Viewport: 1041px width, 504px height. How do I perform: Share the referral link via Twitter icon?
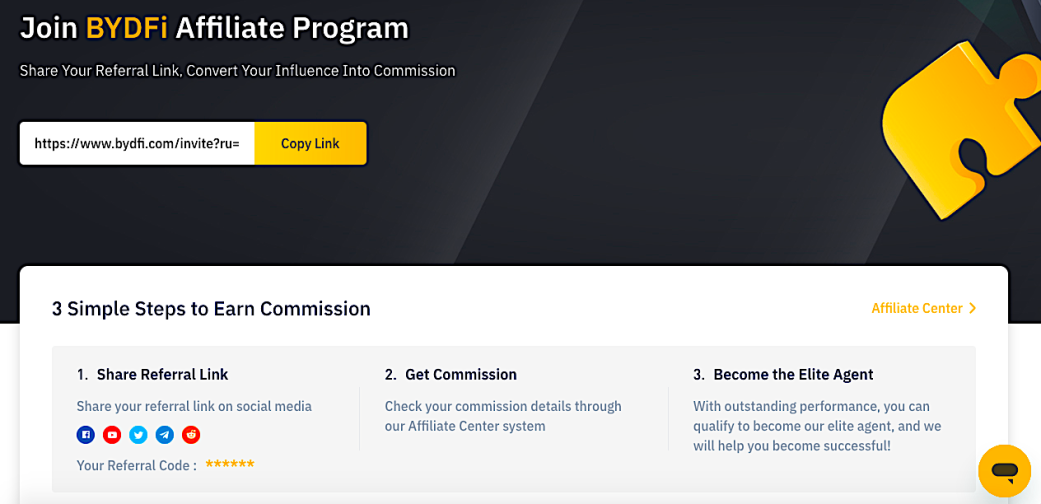138,436
